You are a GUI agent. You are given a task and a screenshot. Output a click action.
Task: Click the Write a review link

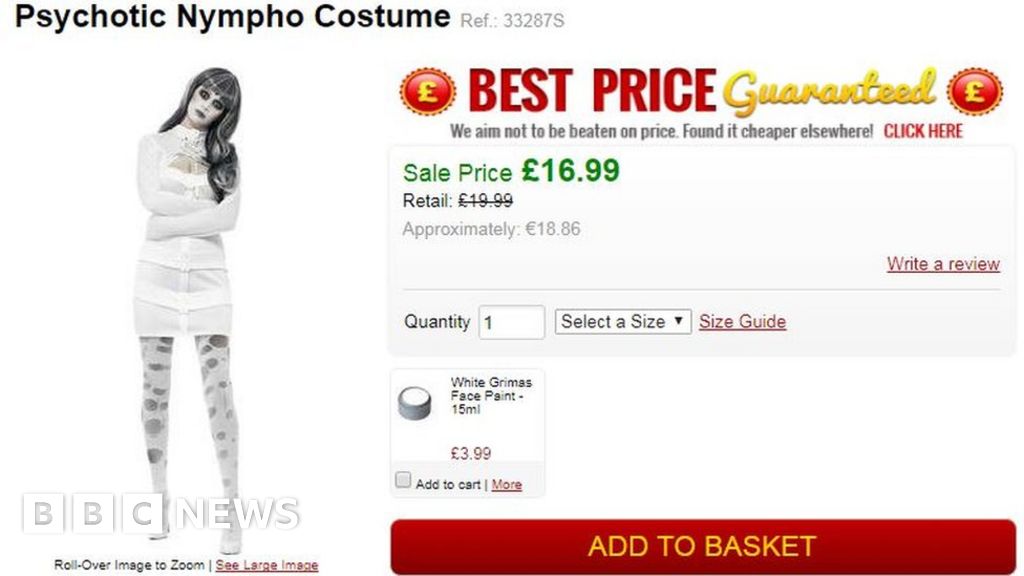pos(942,264)
